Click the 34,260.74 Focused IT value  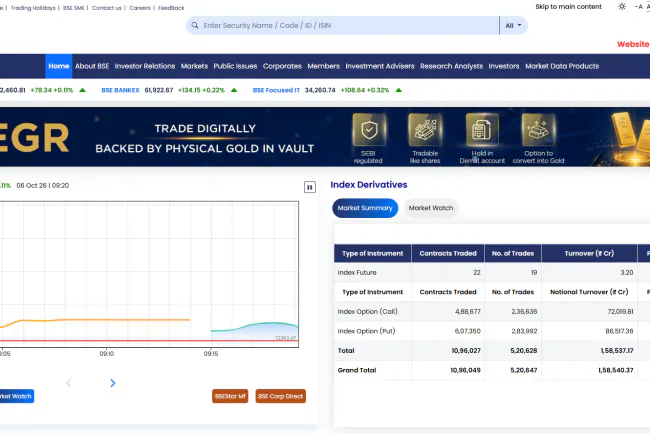(320, 90)
